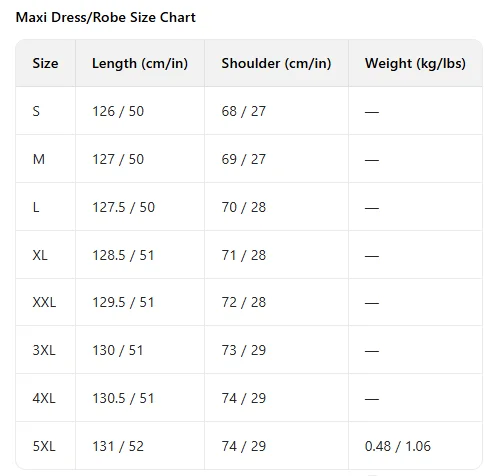Select the L size row label
The width and height of the screenshot is (493, 476).
[36, 207]
